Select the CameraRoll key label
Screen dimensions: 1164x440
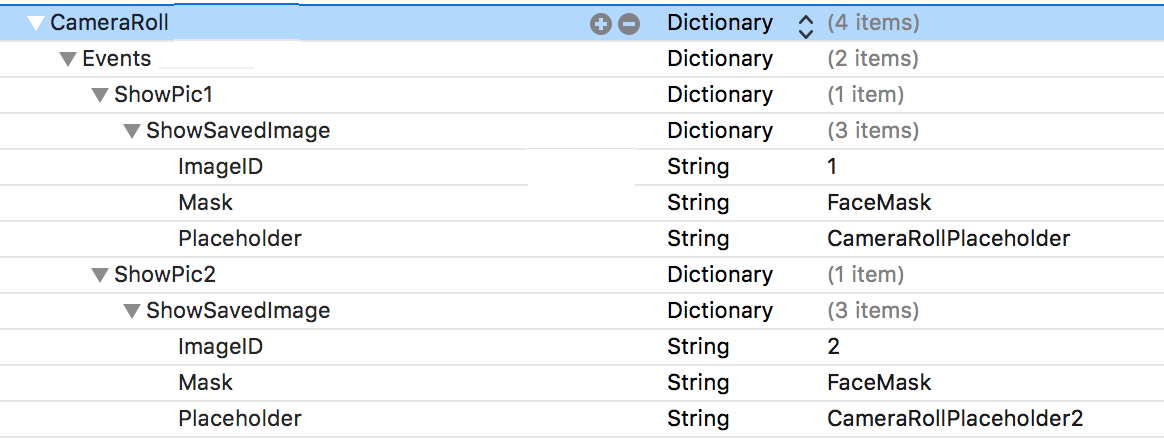tap(109, 22)
